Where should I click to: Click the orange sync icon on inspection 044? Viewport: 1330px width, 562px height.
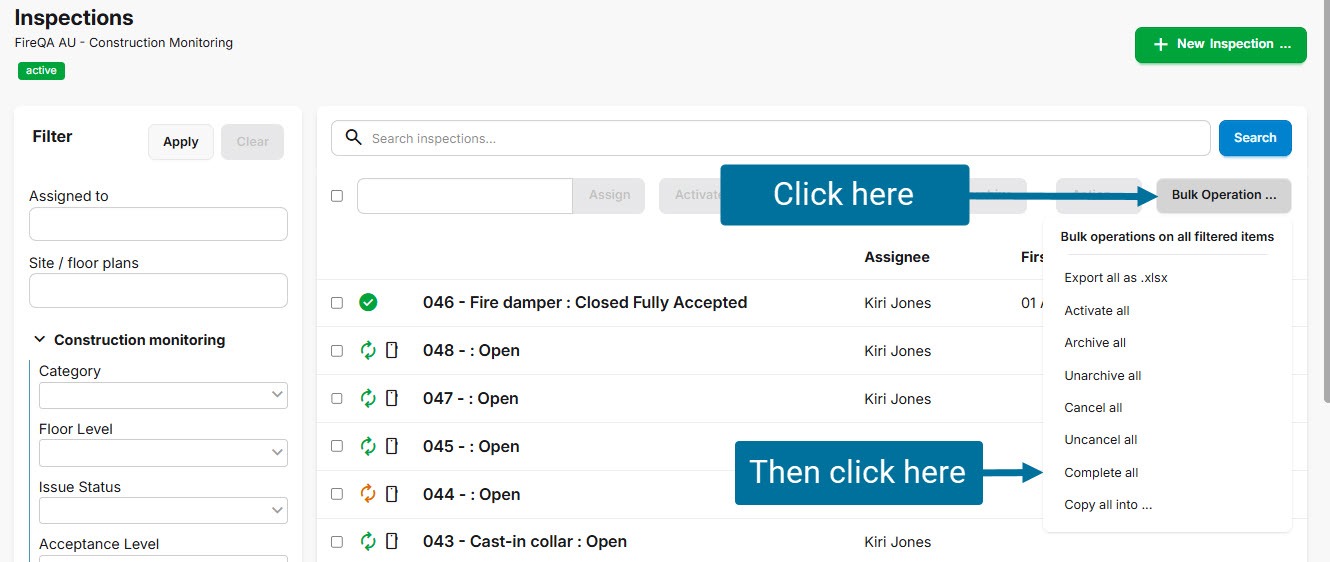pyautogui.click(x=368, y=494)
